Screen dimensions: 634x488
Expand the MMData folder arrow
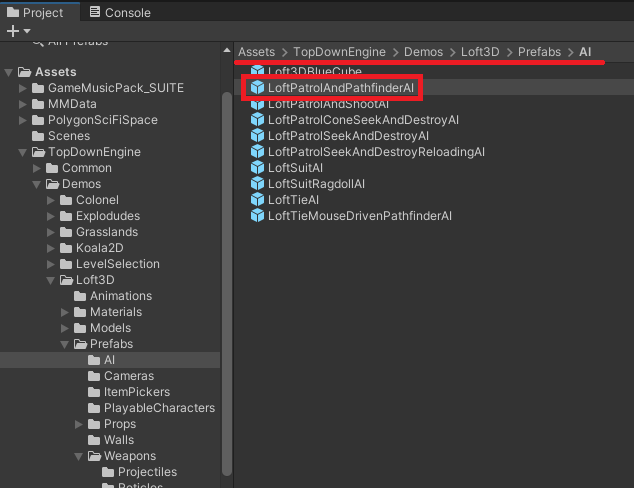click(23, 104)
